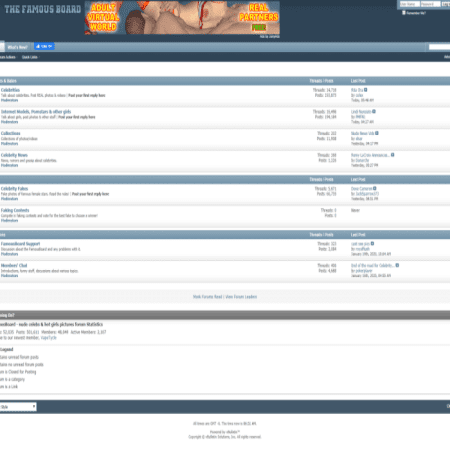Expand the Forum Actions menu
Viewport: 450px width, 450px height.
point(8,57)
